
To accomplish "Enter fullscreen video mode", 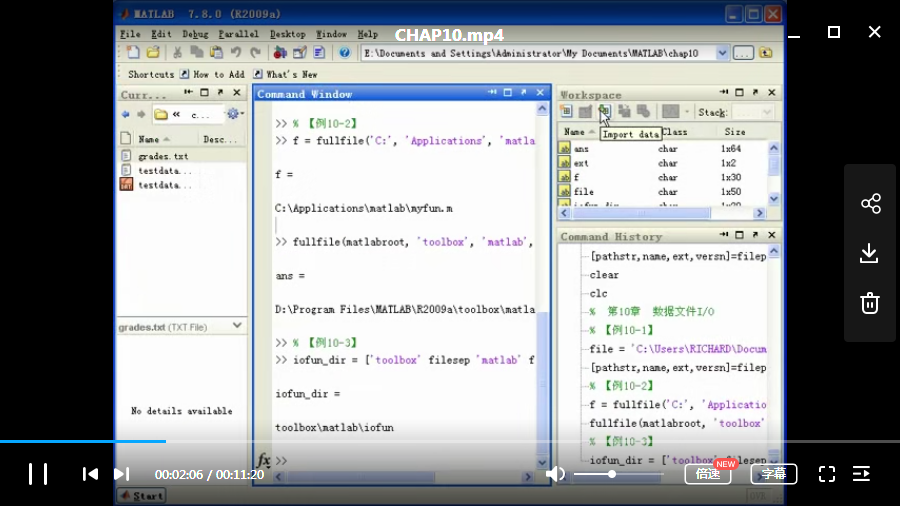I will click(x=827, y=474).
